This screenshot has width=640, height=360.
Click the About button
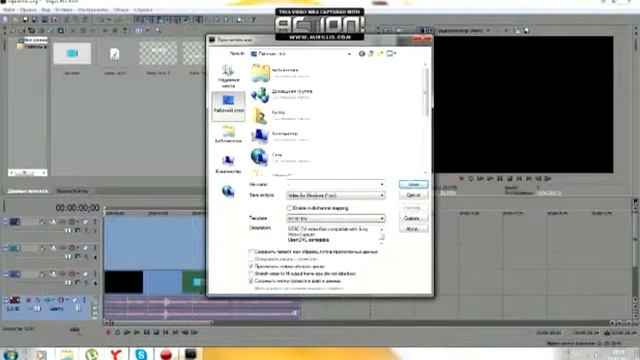413,229
